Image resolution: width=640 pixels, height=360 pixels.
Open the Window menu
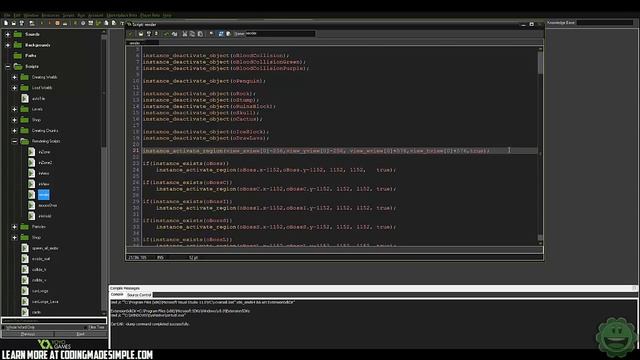[x=31, y=15]
